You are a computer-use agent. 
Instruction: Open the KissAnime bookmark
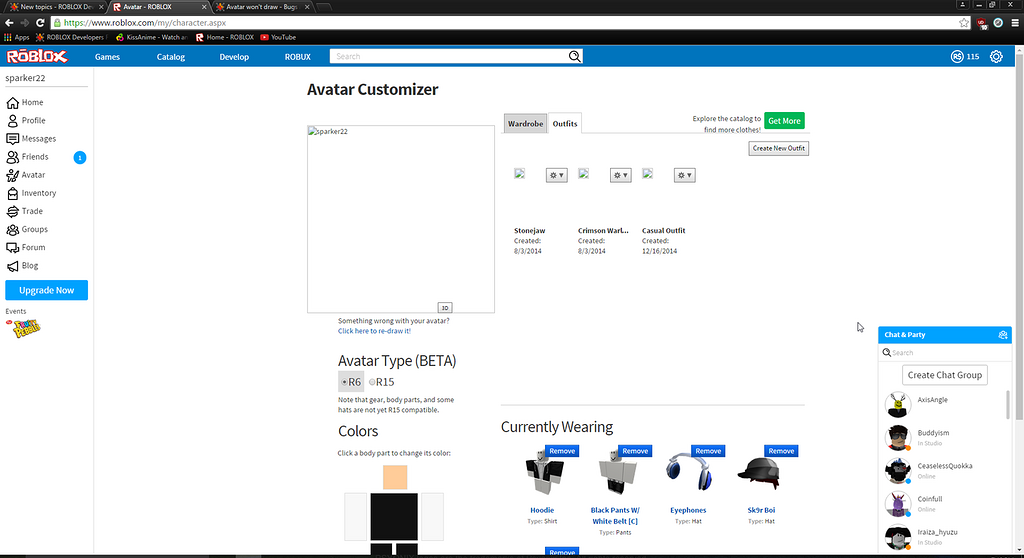(152, 37)
